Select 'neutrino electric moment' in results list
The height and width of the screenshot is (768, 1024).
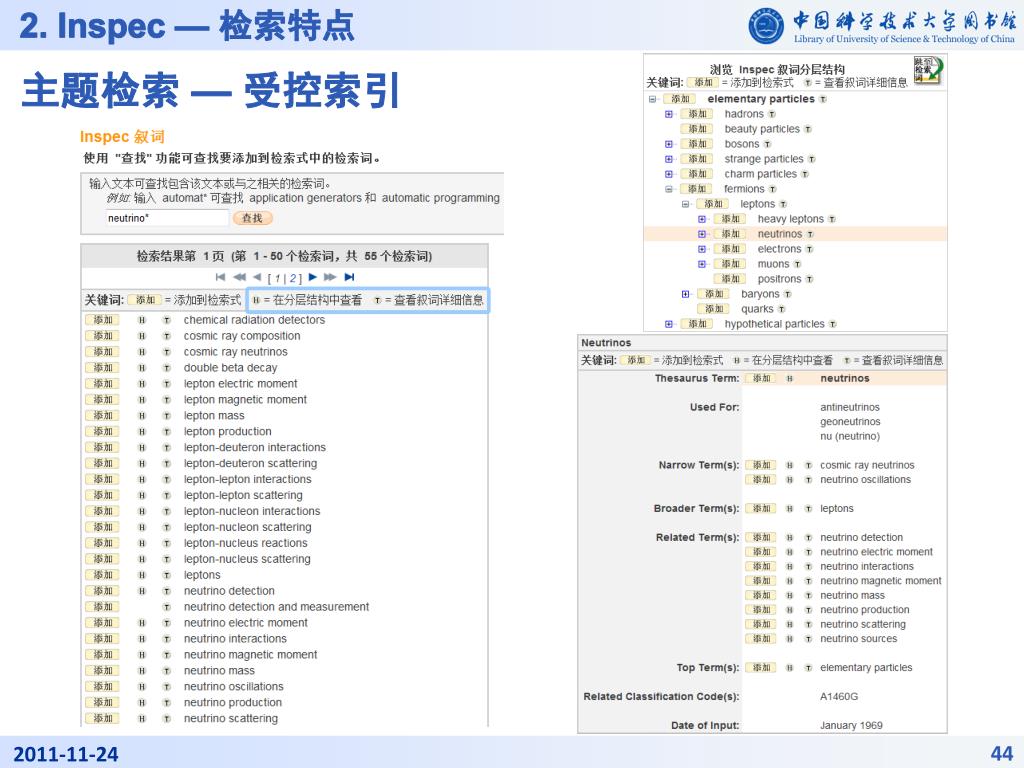click(x=246, y=623)
